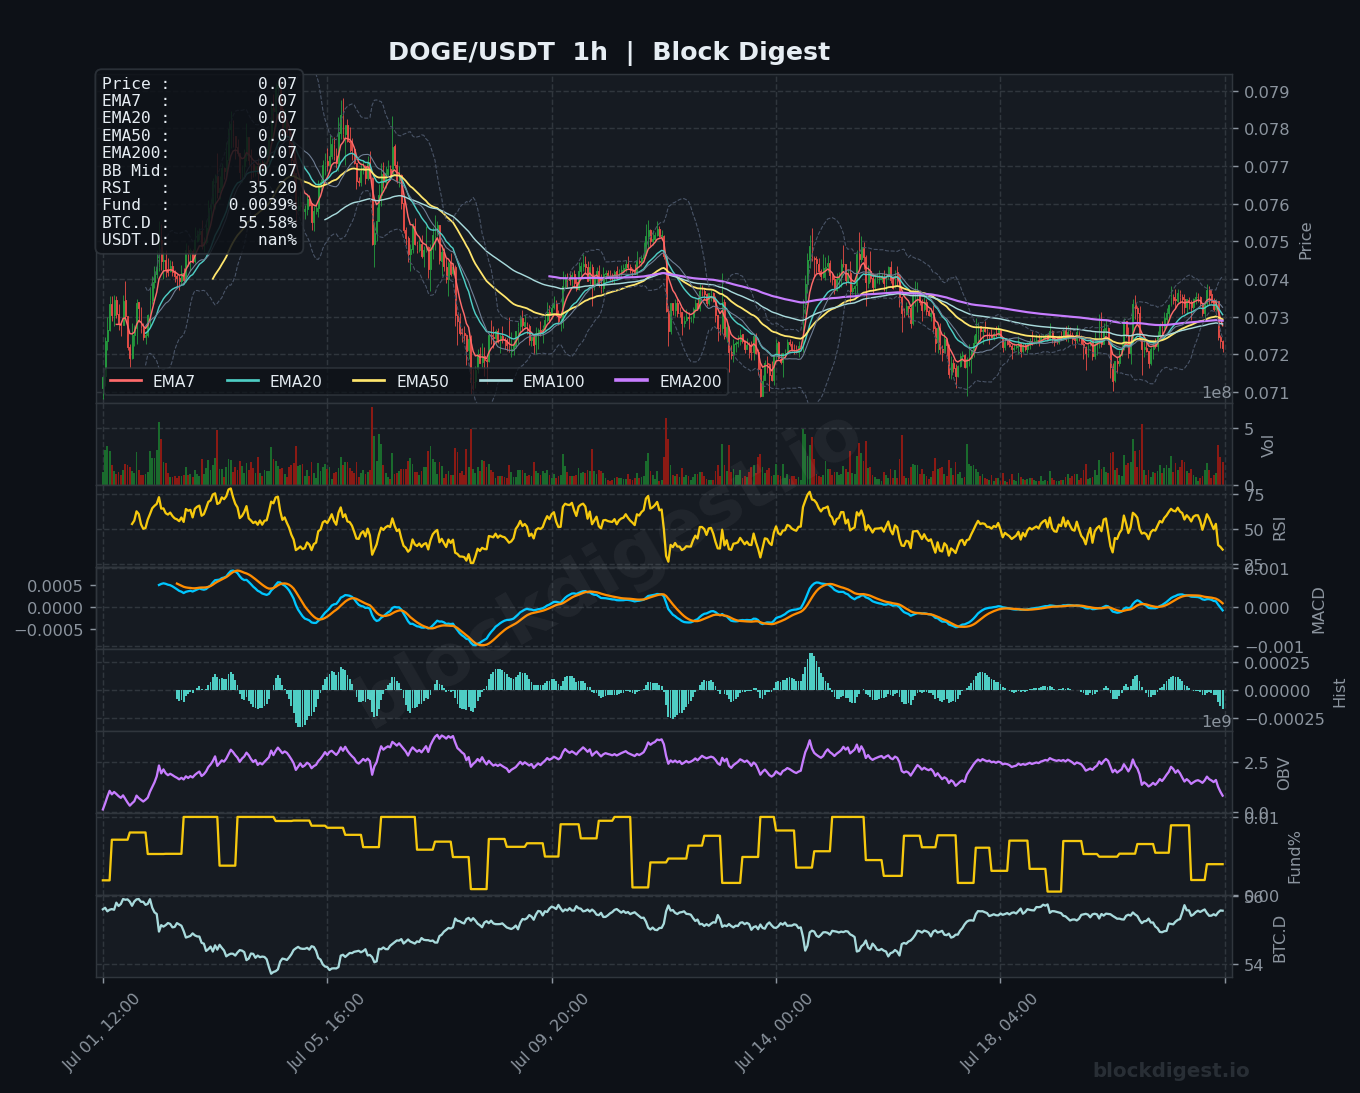Image resolution: width=1360 pixels, height=1093 pixels.
Task: Click the "1e8" volume scale label
Action: coord(1217,393)
